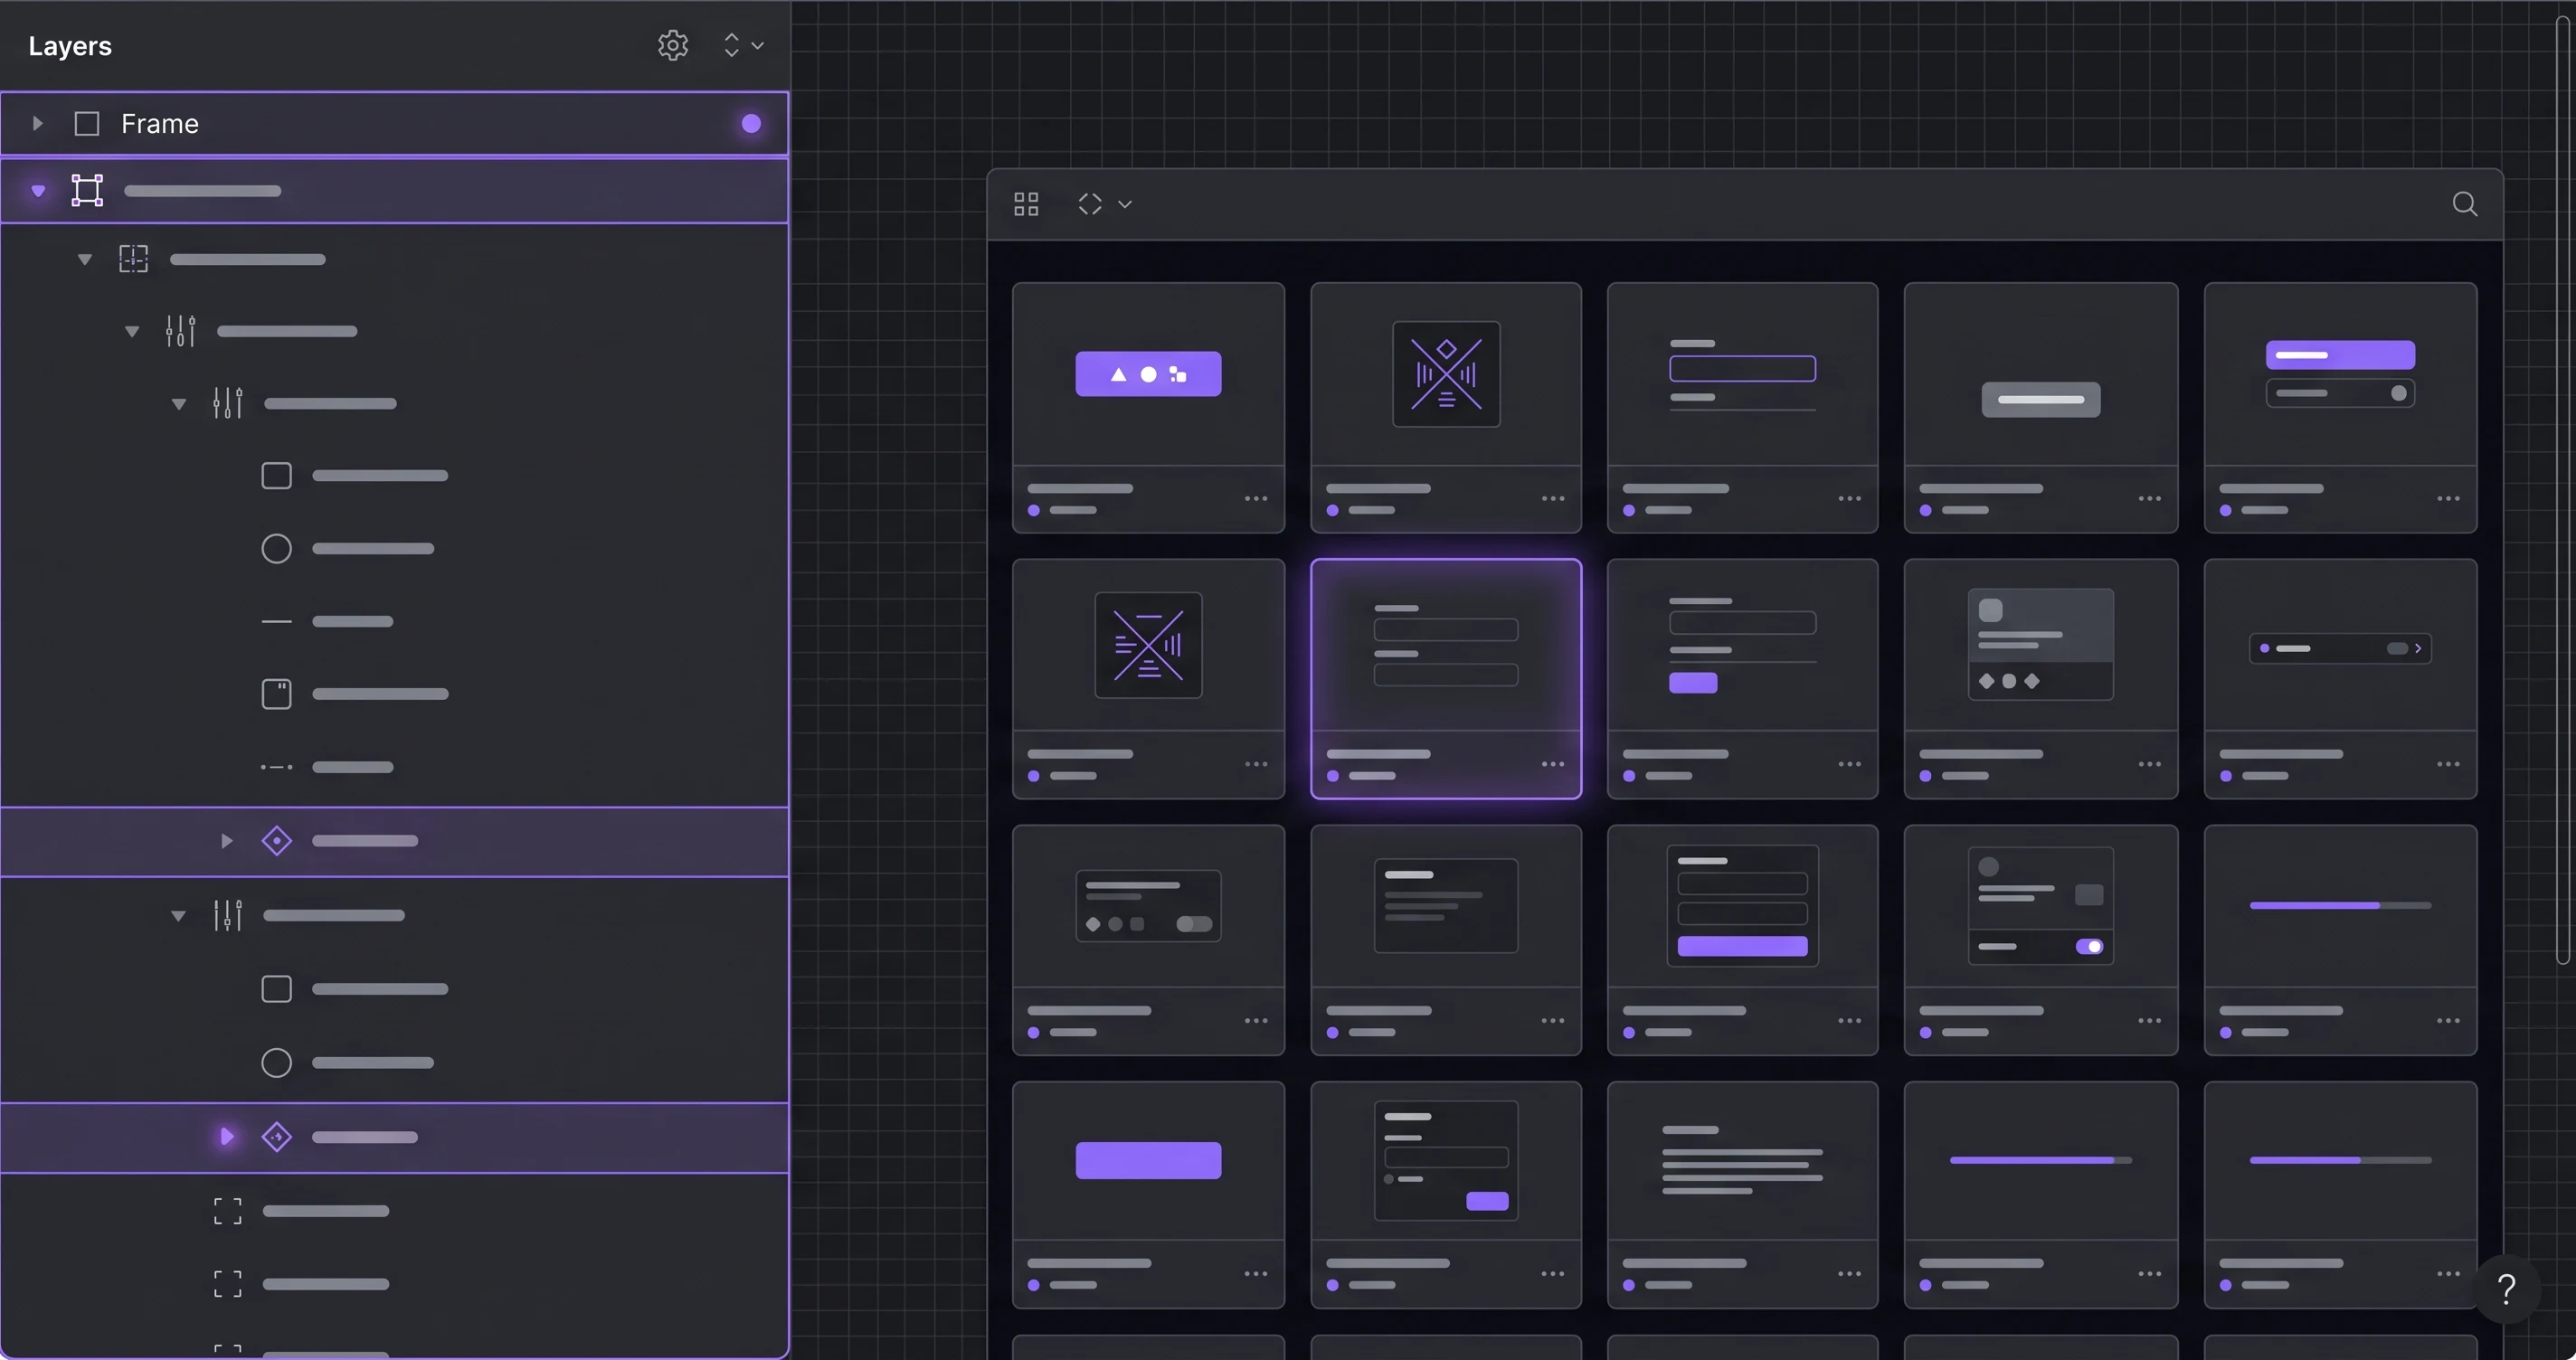This screenshot has width=2576, height=1360.
Task: Open more options on the highlighted selected card
Action: tap(1553, 764)
